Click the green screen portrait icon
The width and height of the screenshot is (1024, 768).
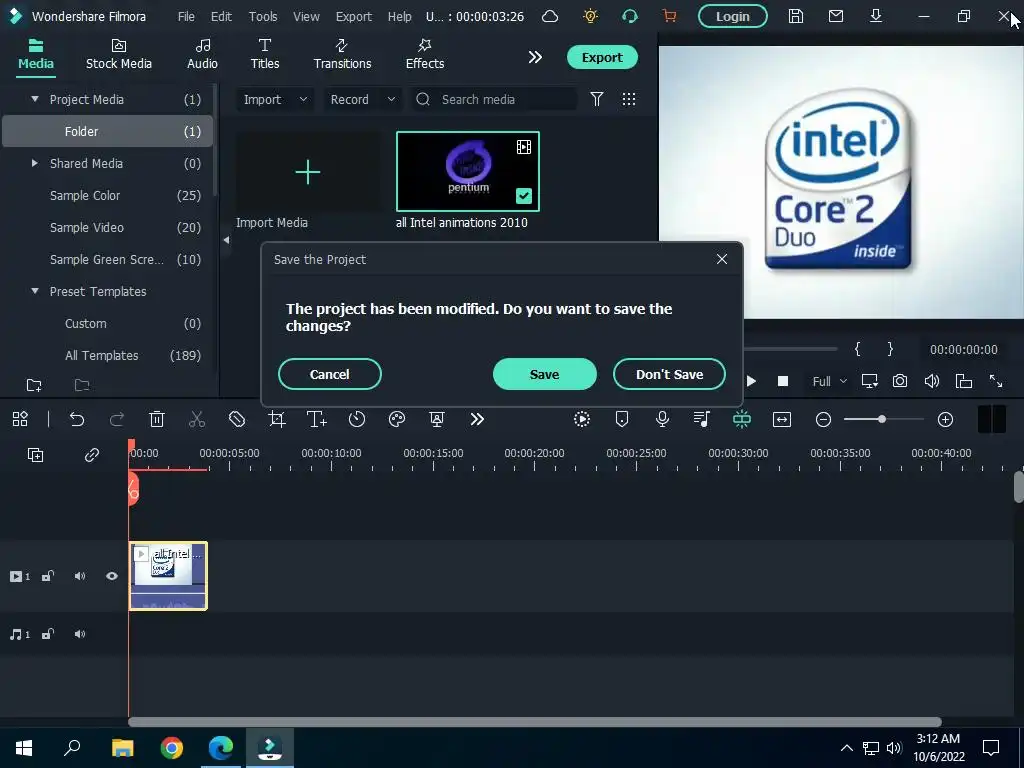pos(437,419)
